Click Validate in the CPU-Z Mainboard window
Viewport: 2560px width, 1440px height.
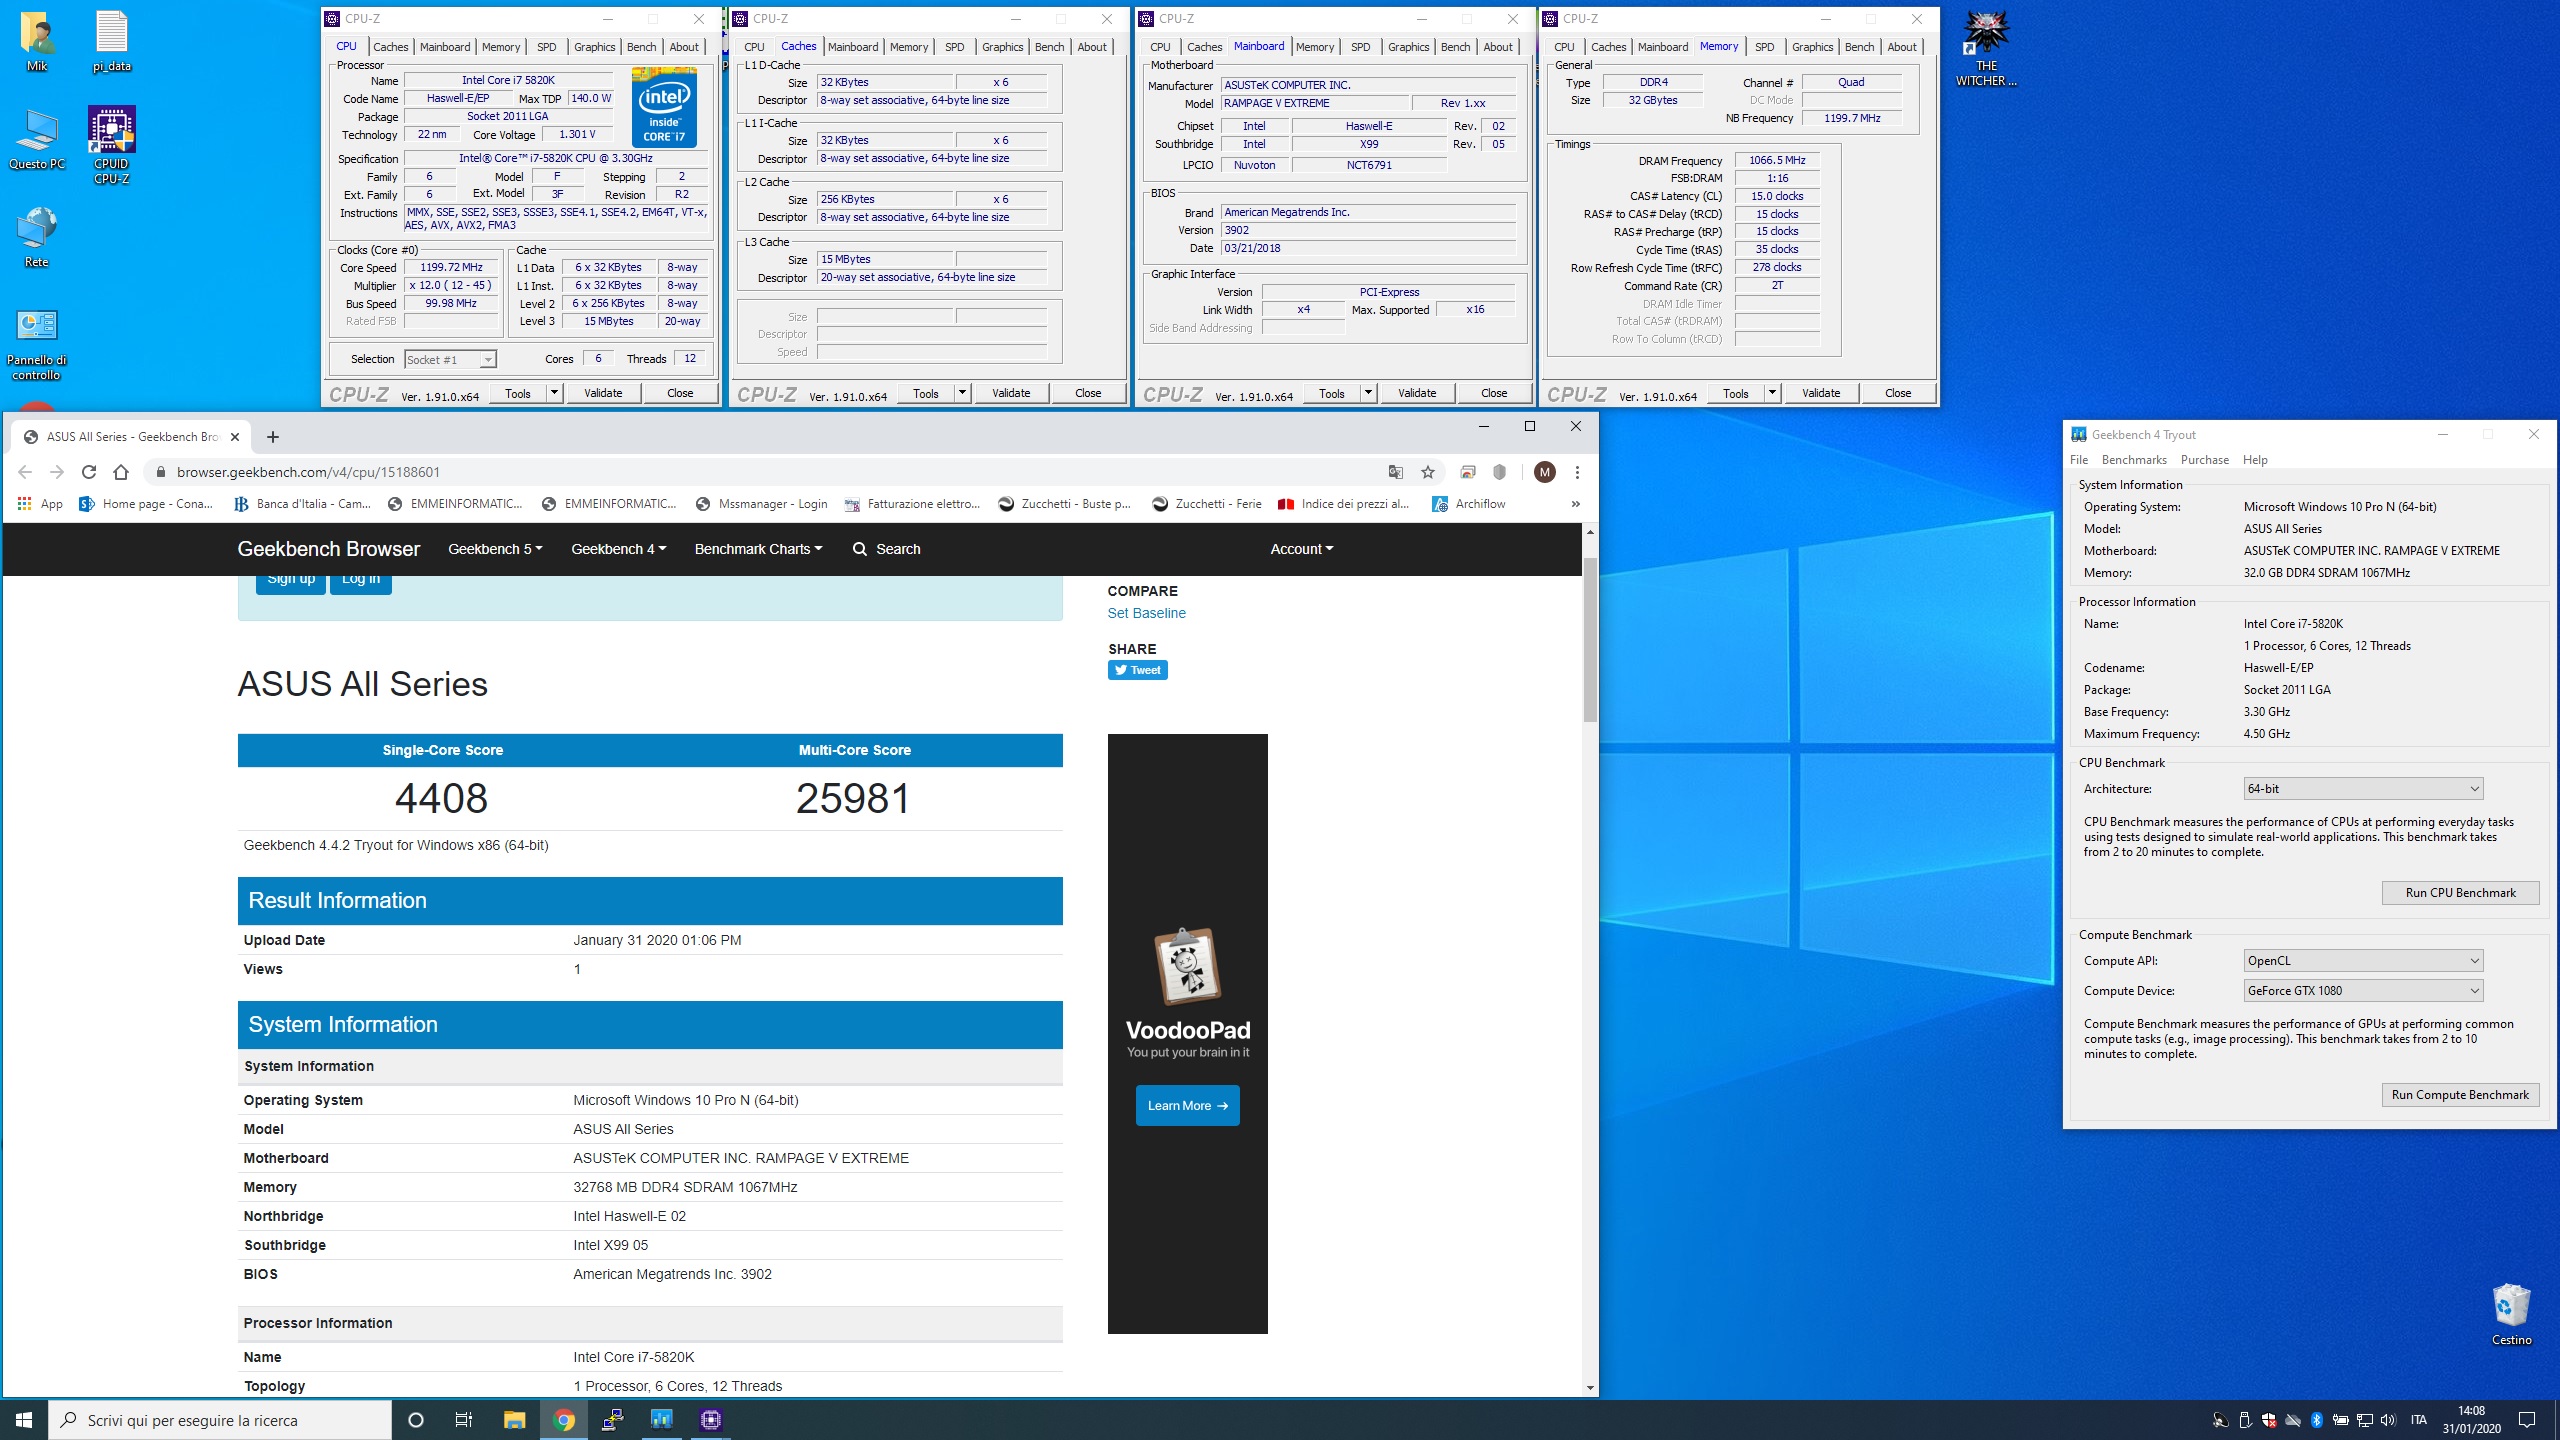pos(1416,393)
